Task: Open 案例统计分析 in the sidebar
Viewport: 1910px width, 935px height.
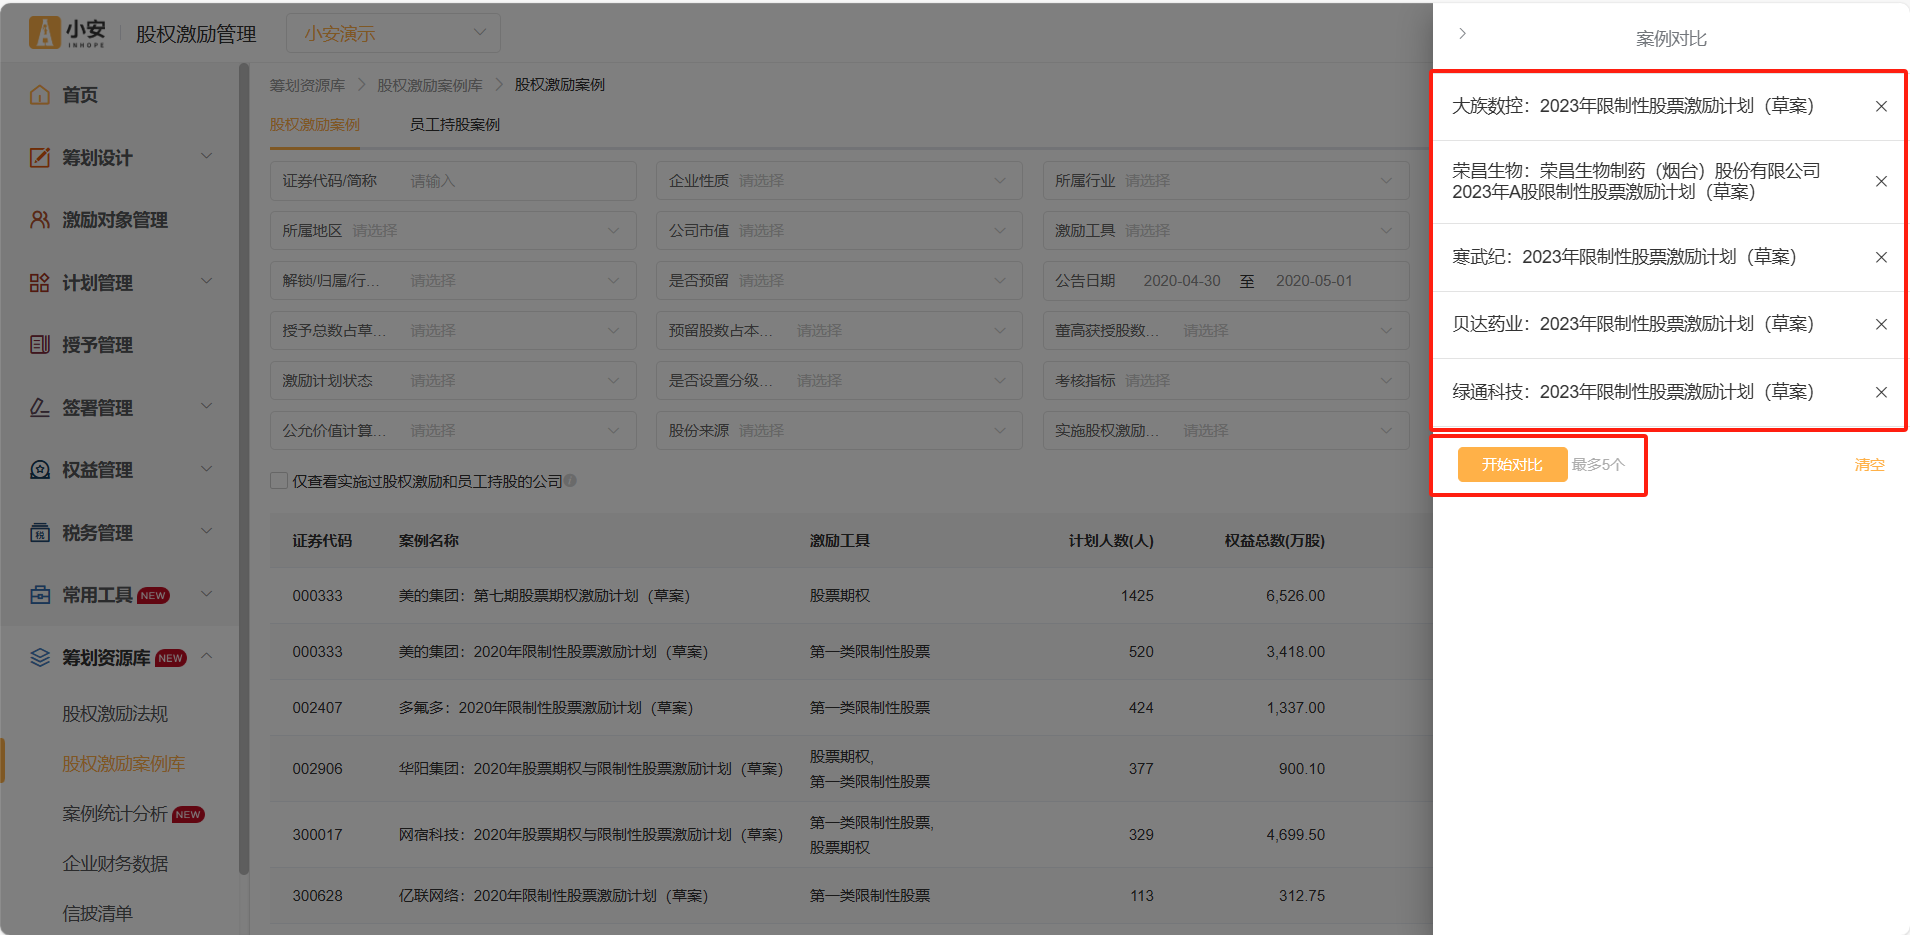Action: point(115,814)
